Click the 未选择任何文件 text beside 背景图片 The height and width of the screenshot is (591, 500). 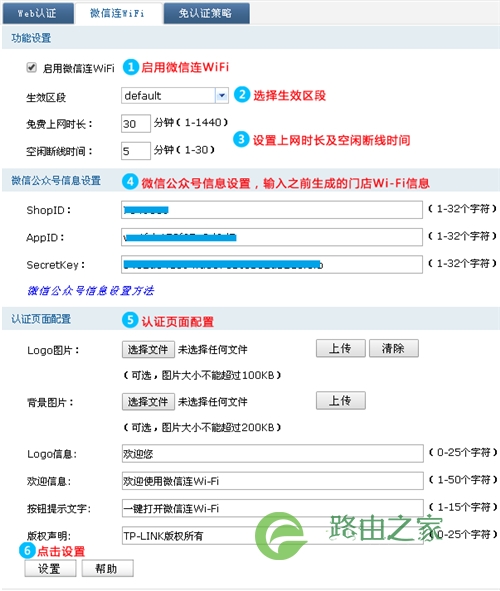[213, 402]
